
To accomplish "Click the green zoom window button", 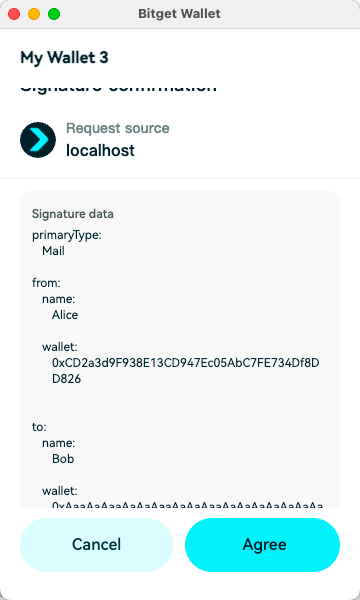I will pos(54,15).
